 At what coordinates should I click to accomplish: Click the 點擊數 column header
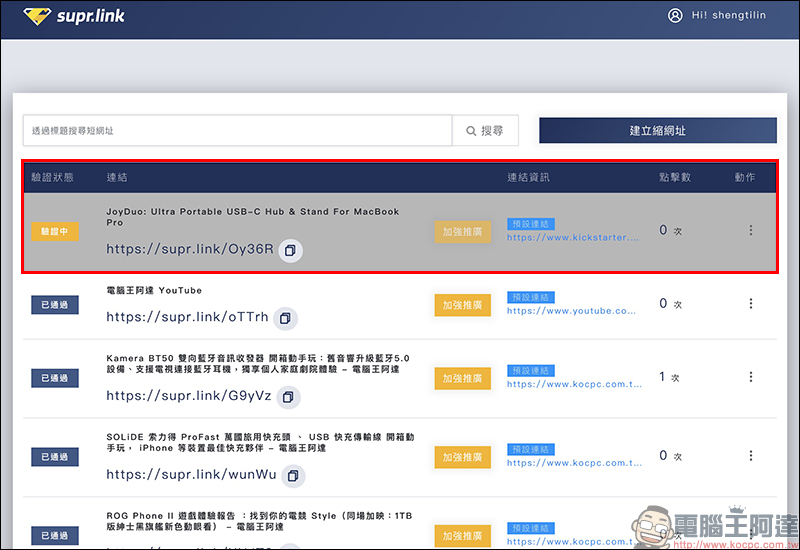click(x=675, y=178)
